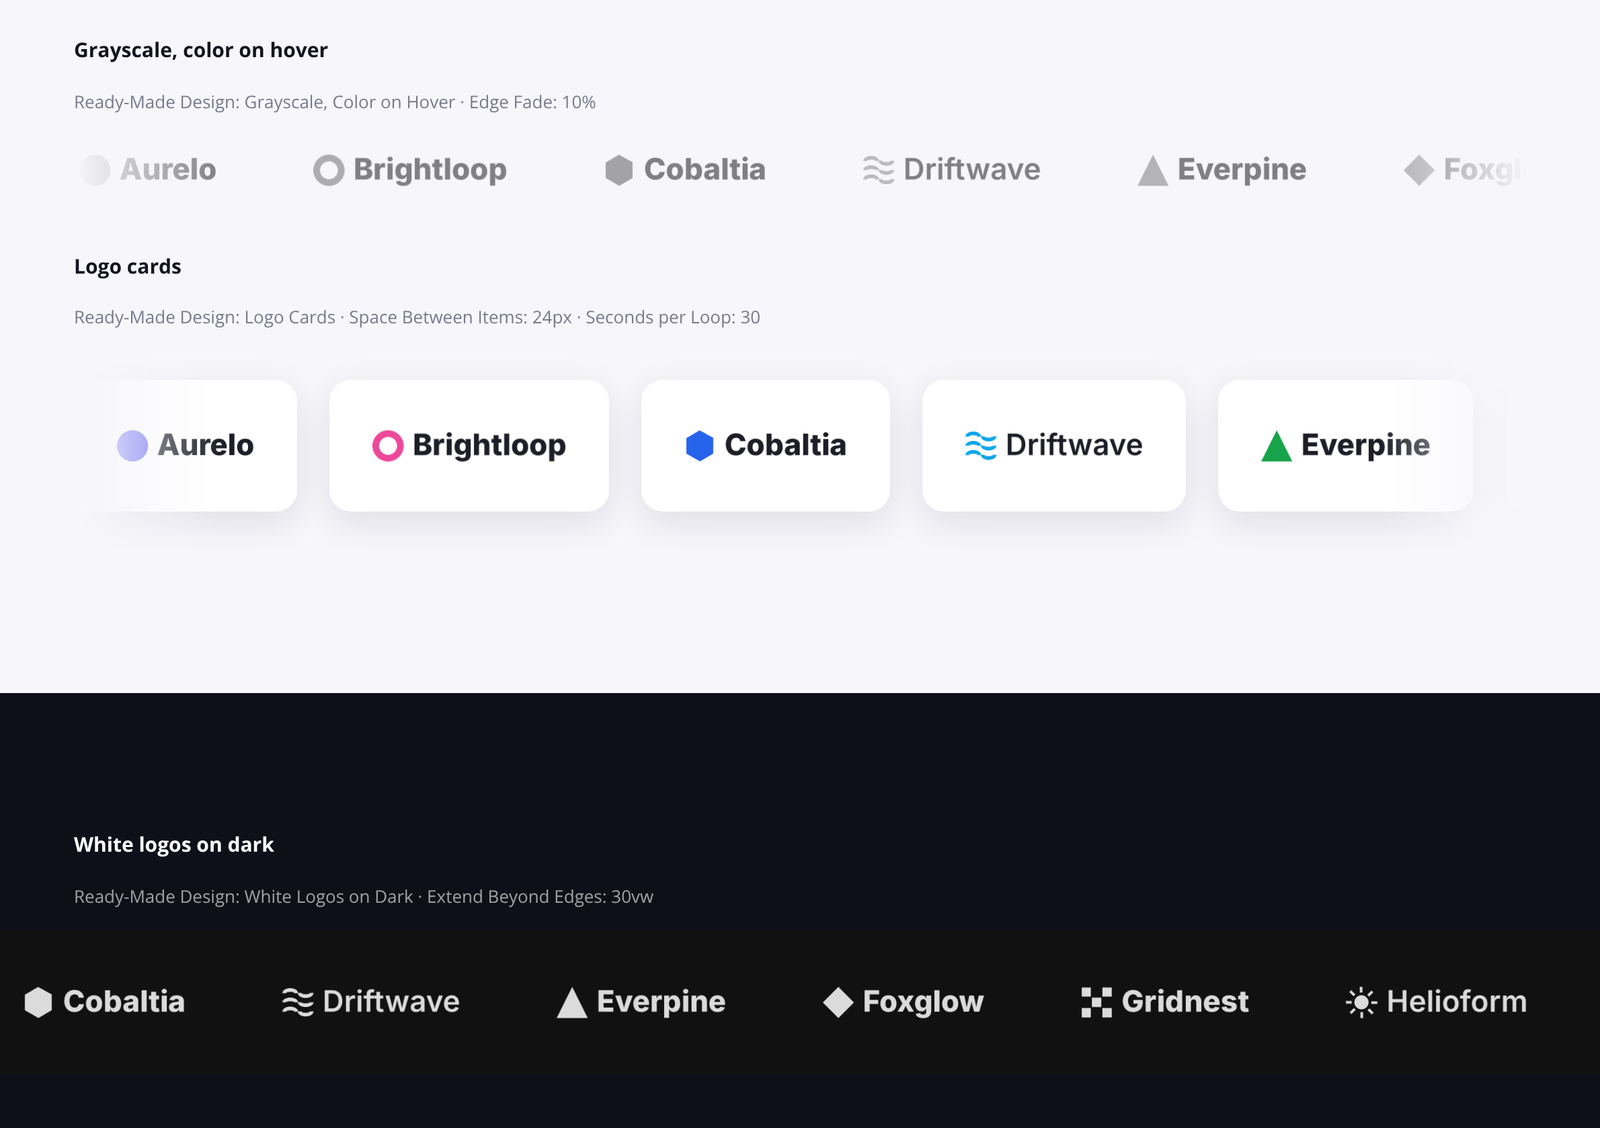Click the grayscale Driftwave wordmark
This screenshot has height=1128, width=1600.
coord(972,170)
